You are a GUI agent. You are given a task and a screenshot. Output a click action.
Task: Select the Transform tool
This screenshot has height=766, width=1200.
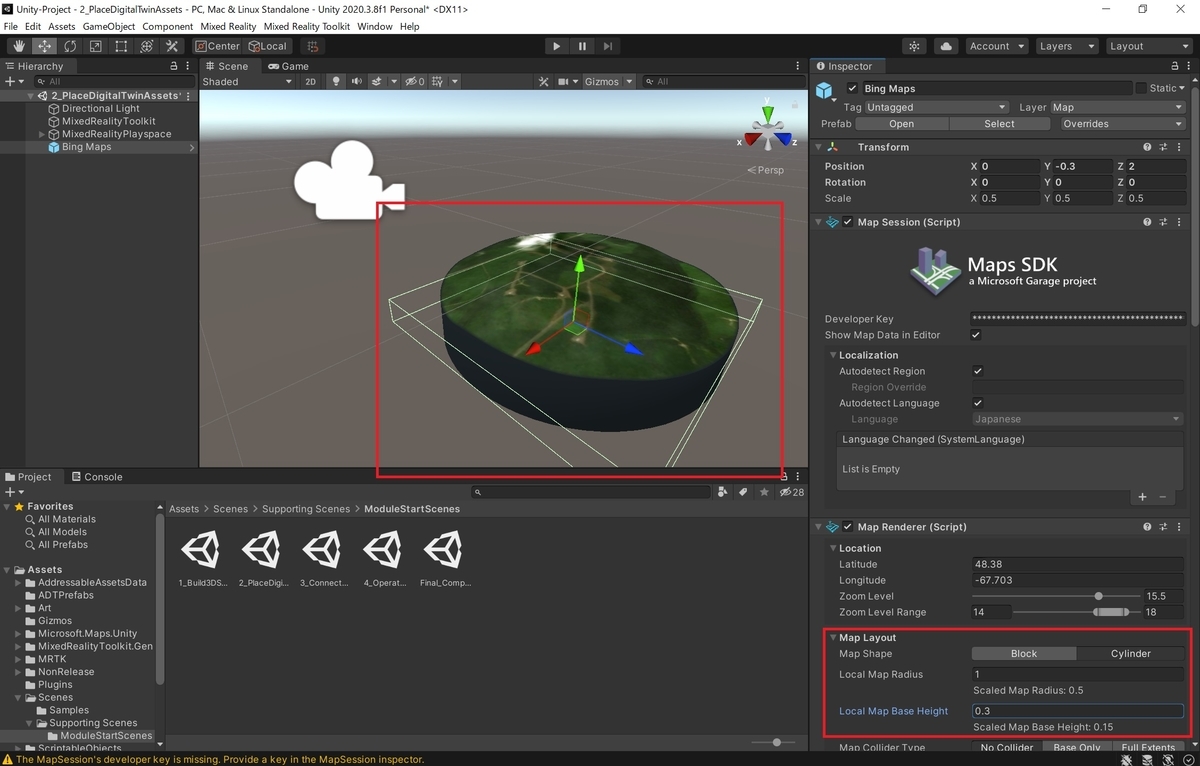pos(147,46)
